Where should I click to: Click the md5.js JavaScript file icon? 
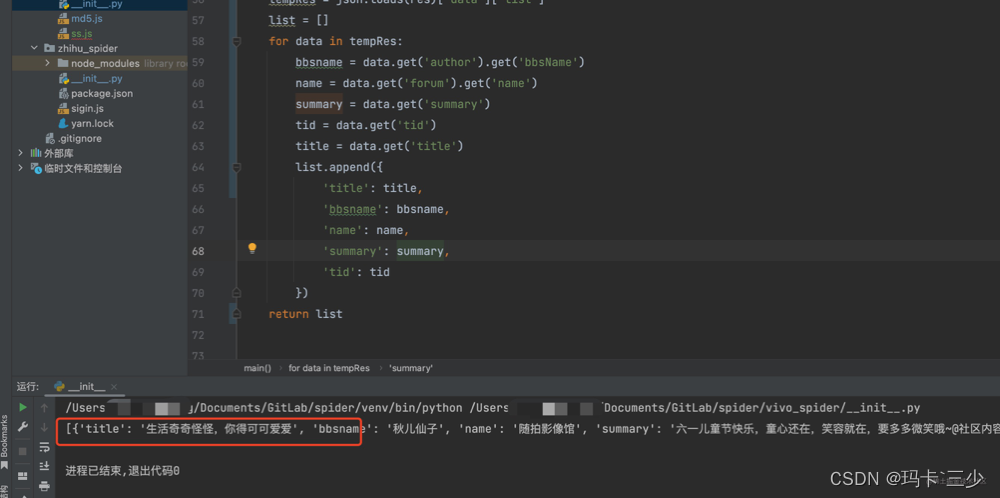coord(63,18)
